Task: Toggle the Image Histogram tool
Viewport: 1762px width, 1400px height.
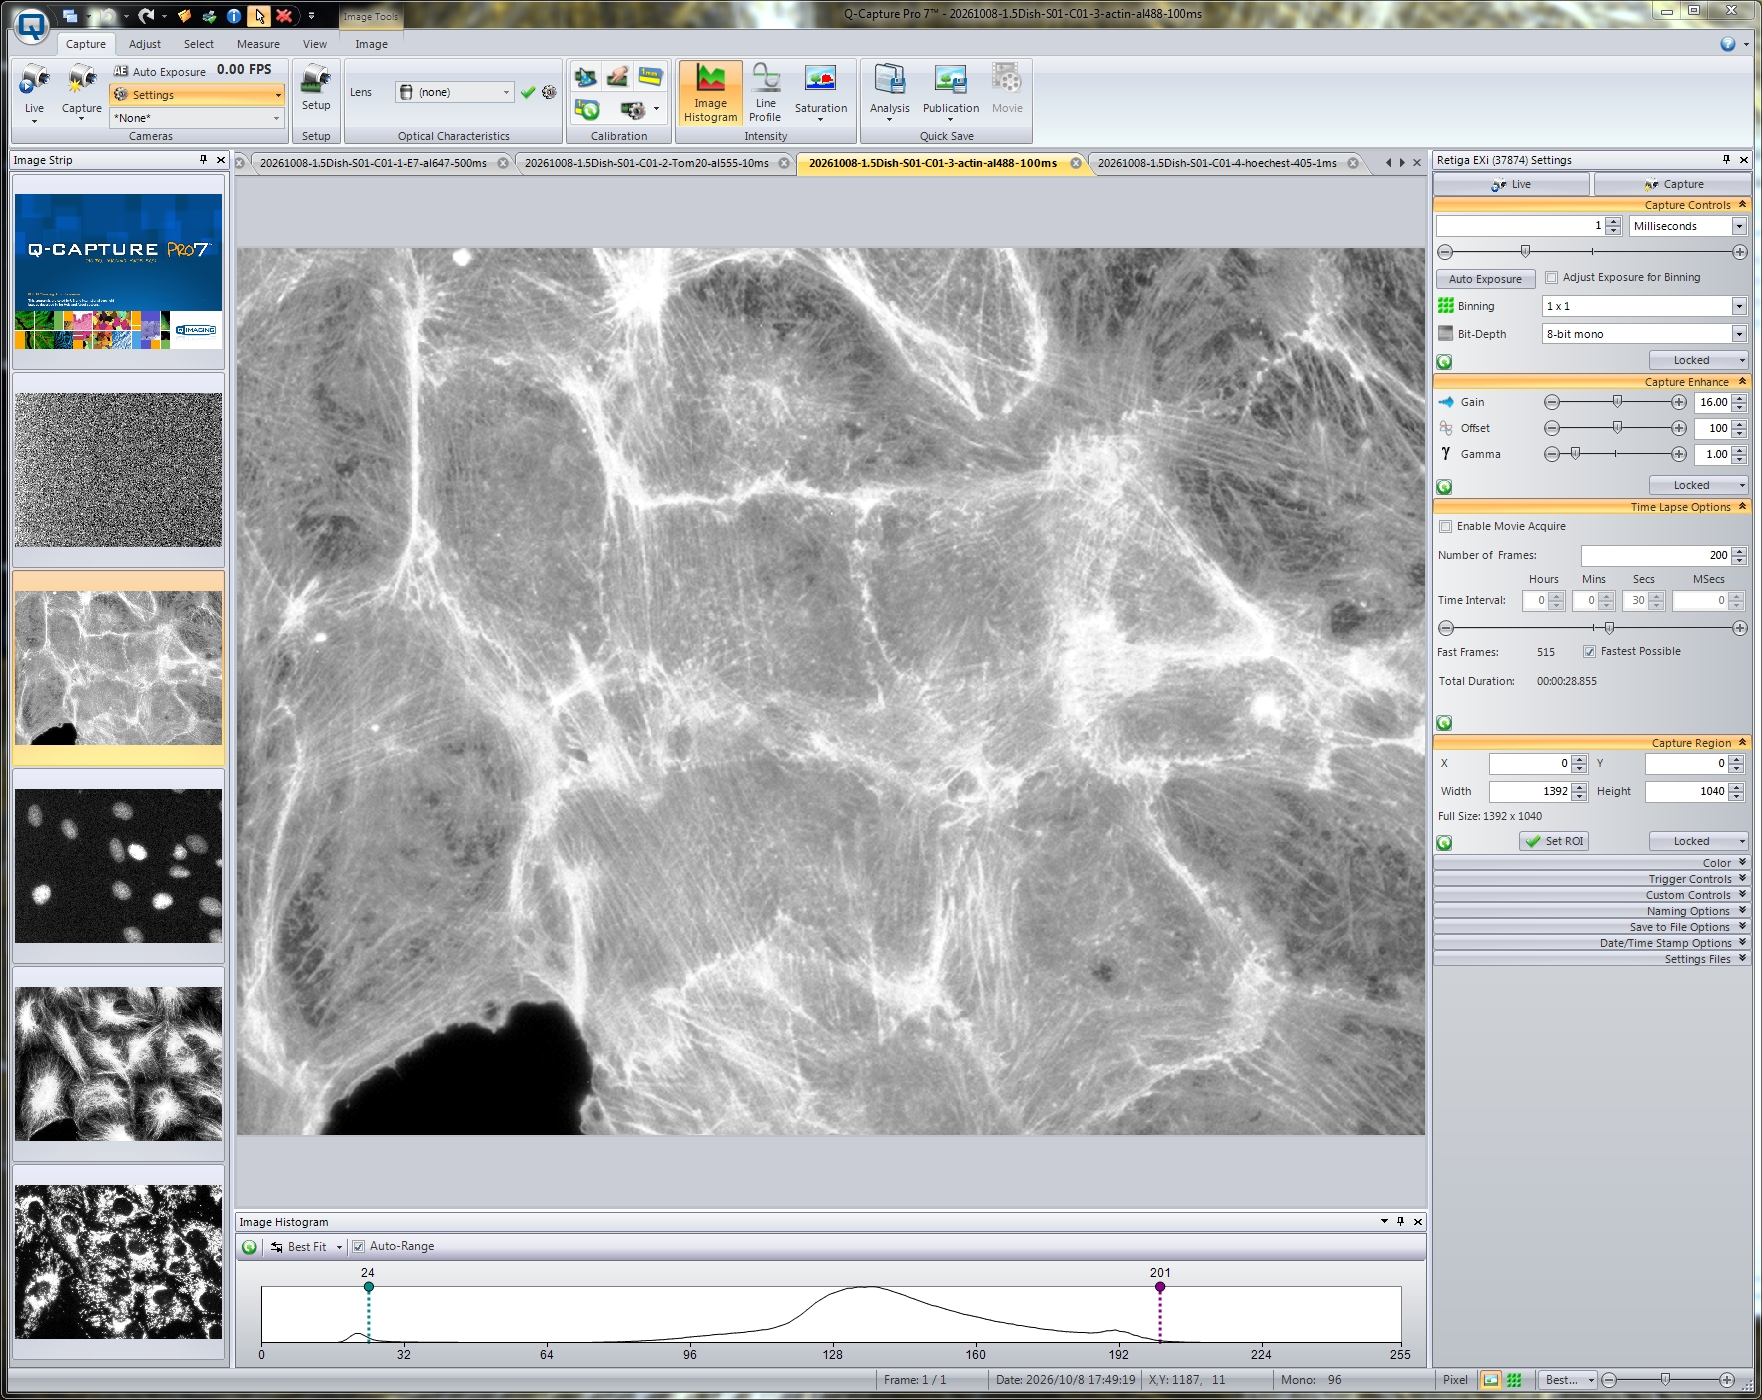Action: [710, 93]
